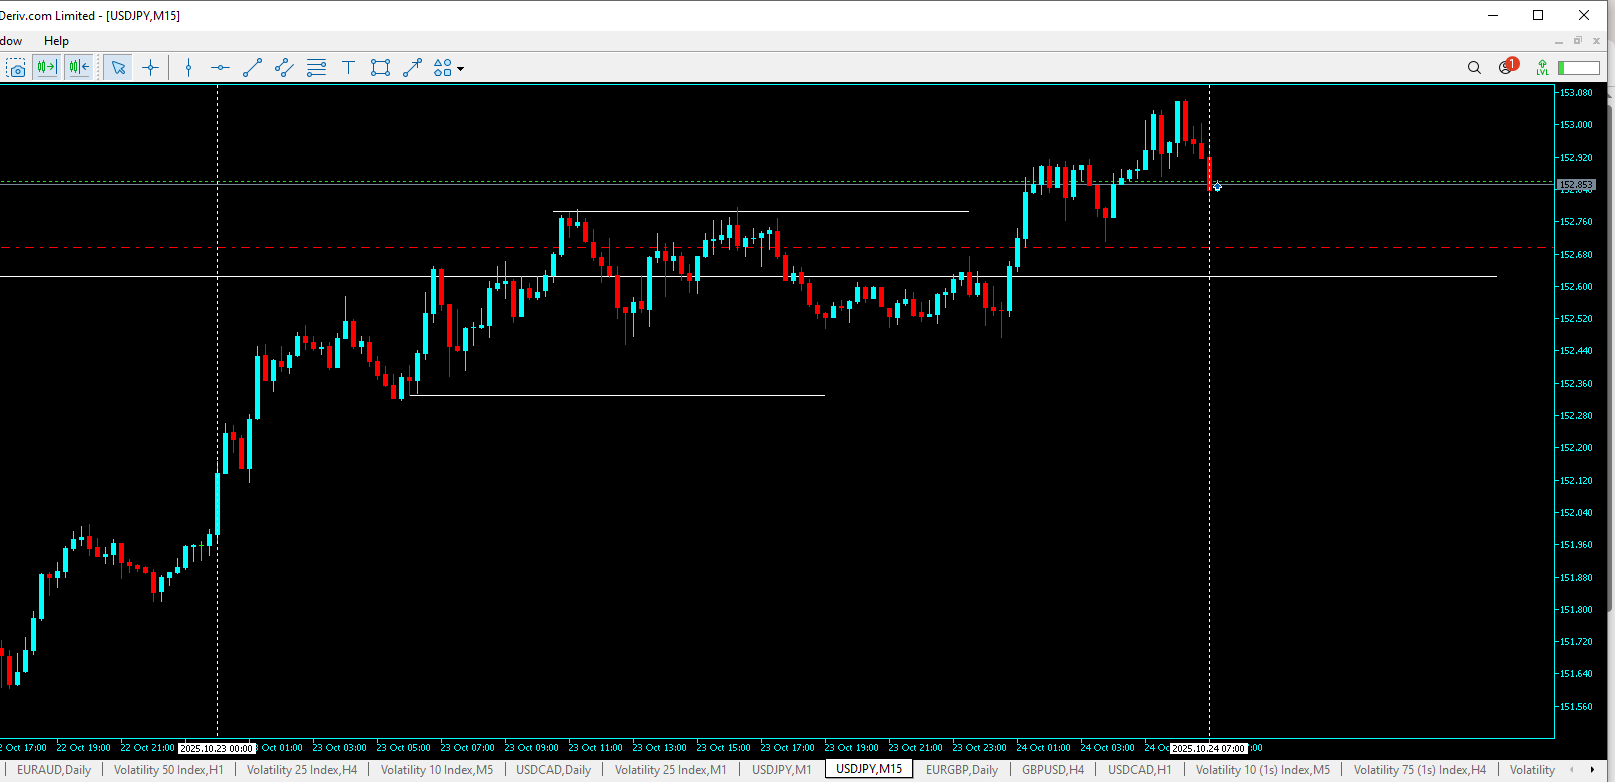Take a chart screenshot with camera icon
Viewport: 1615px width, 782px height.
(16, 68)
